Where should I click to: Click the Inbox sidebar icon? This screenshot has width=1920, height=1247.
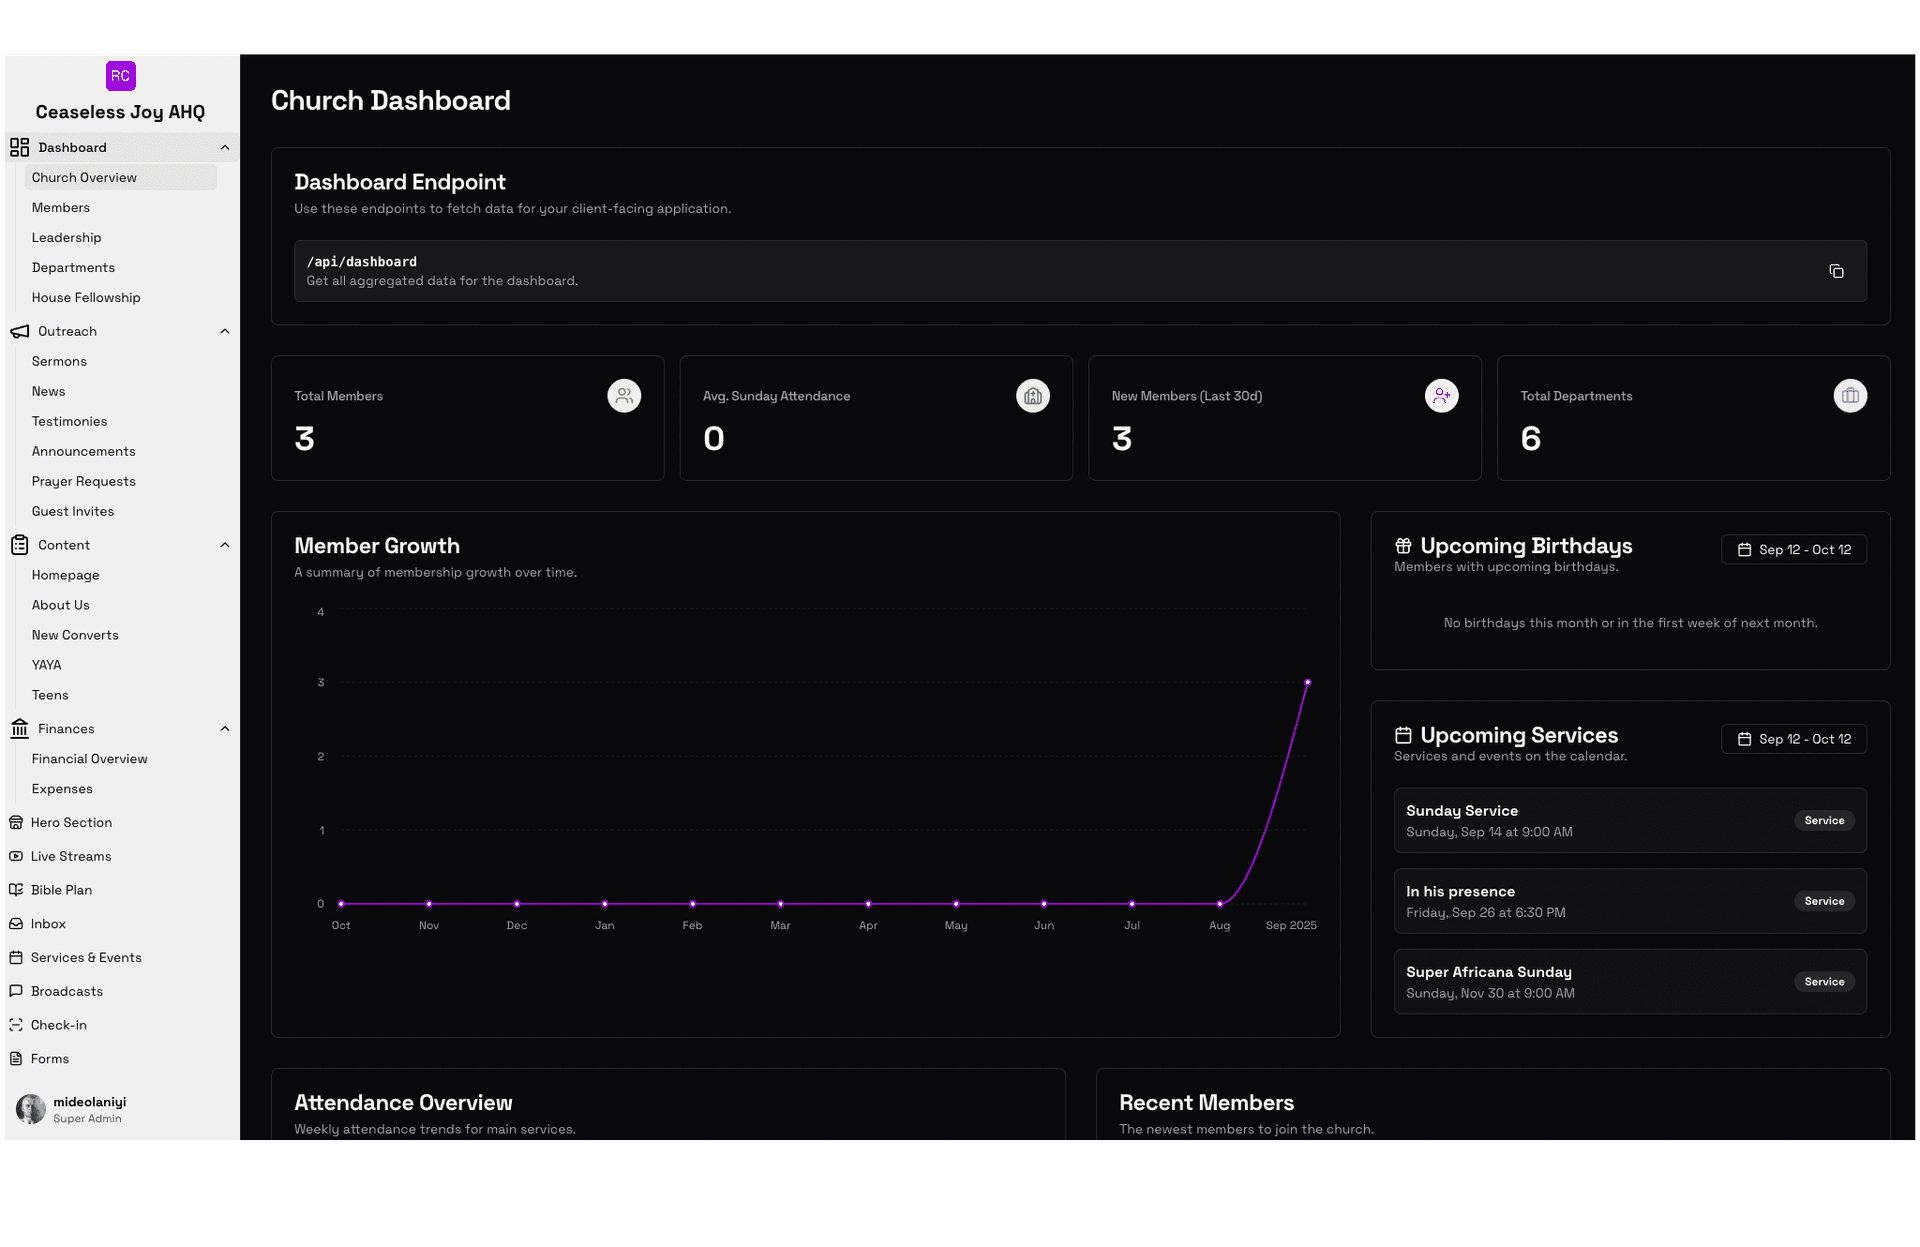click(x=16, y=923)
